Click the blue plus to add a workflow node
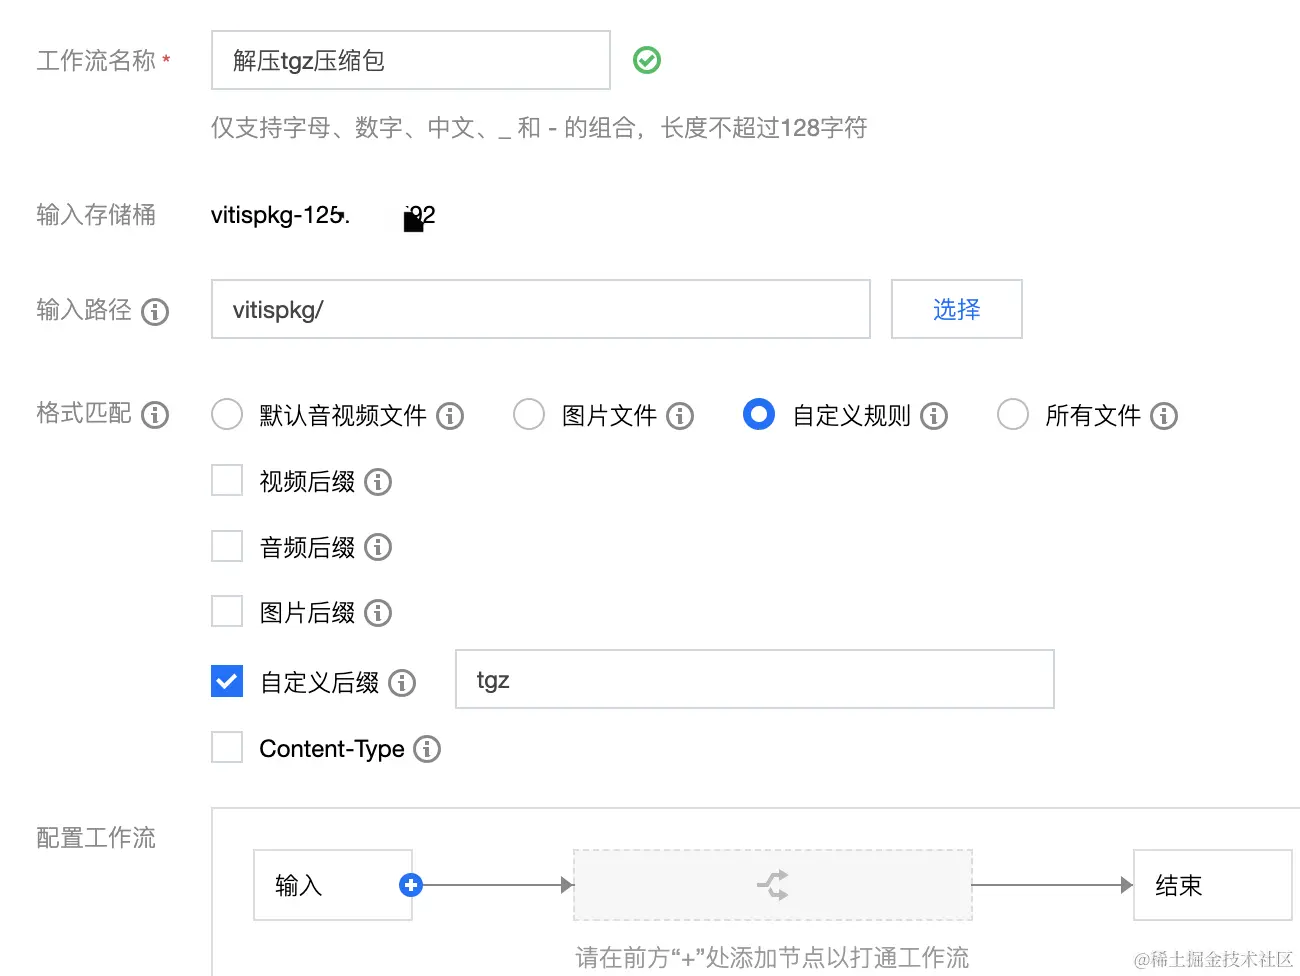 click(x=411, y=884)
